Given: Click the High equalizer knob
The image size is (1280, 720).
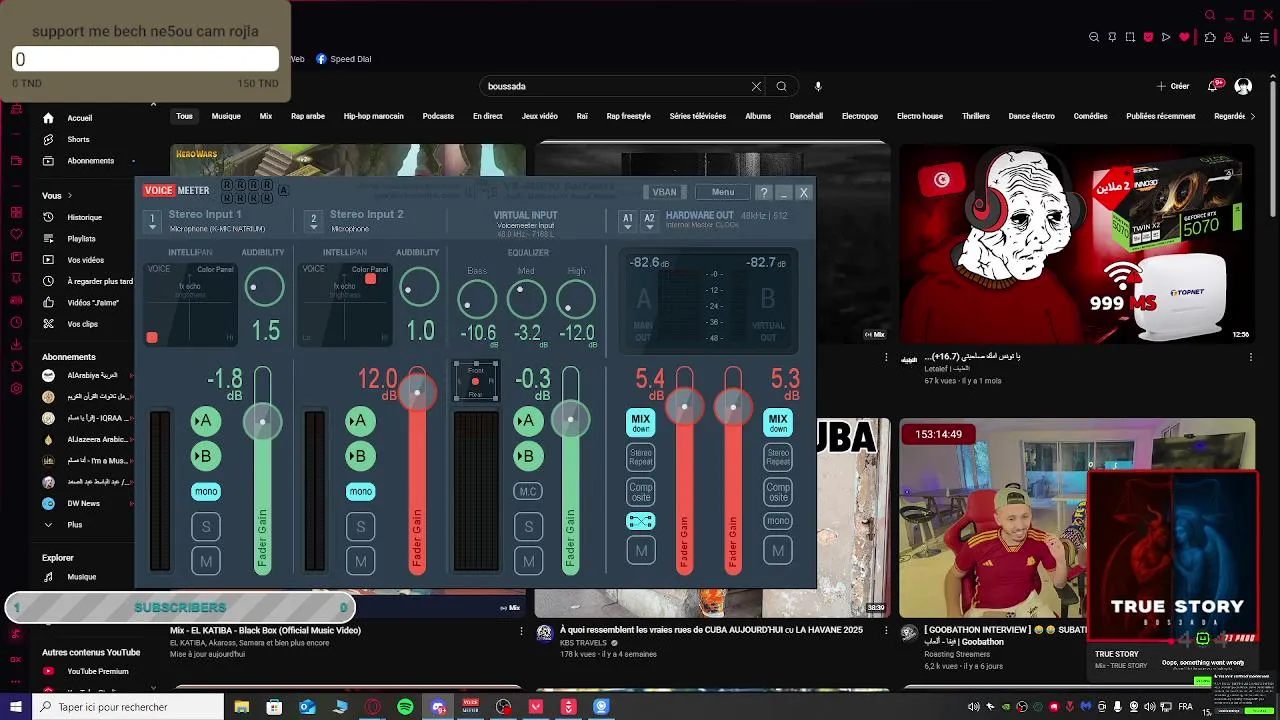Looking at the screenshot, I should tap(576, 300).
